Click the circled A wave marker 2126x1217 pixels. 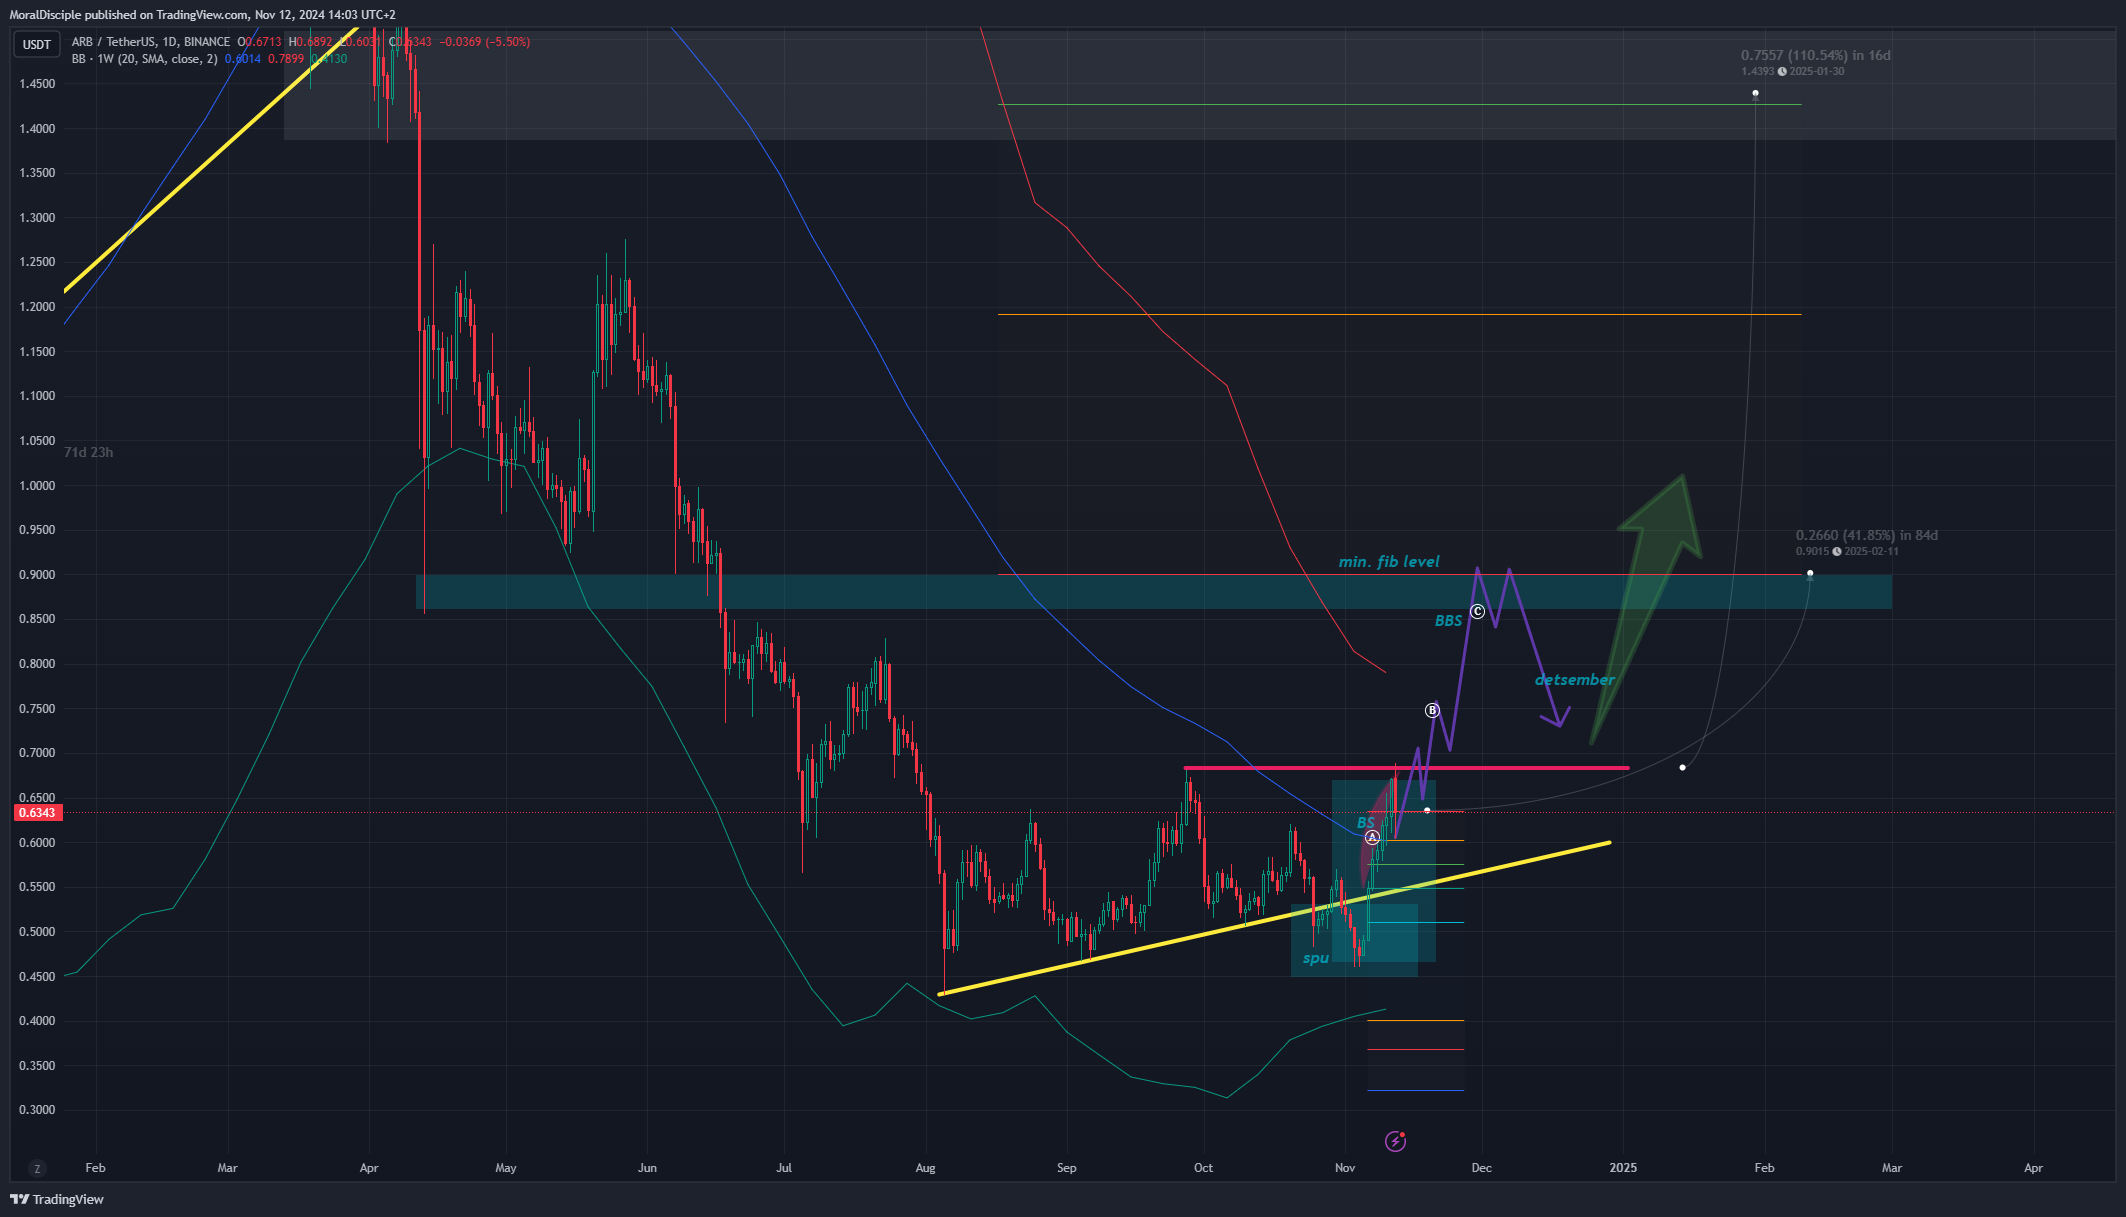point(1372,837)
